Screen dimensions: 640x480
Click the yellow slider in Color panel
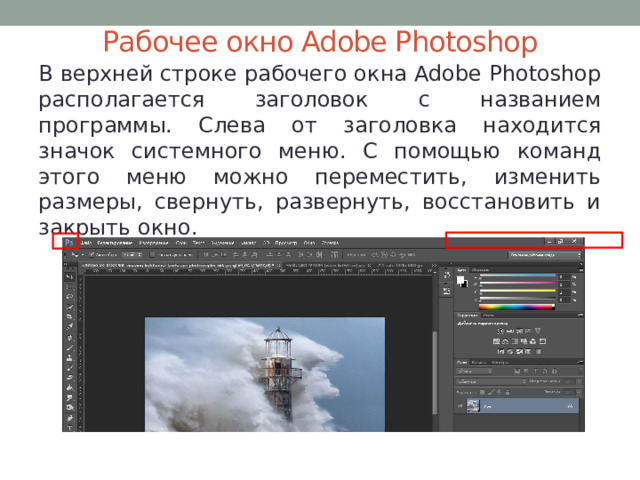click(518, 291)
